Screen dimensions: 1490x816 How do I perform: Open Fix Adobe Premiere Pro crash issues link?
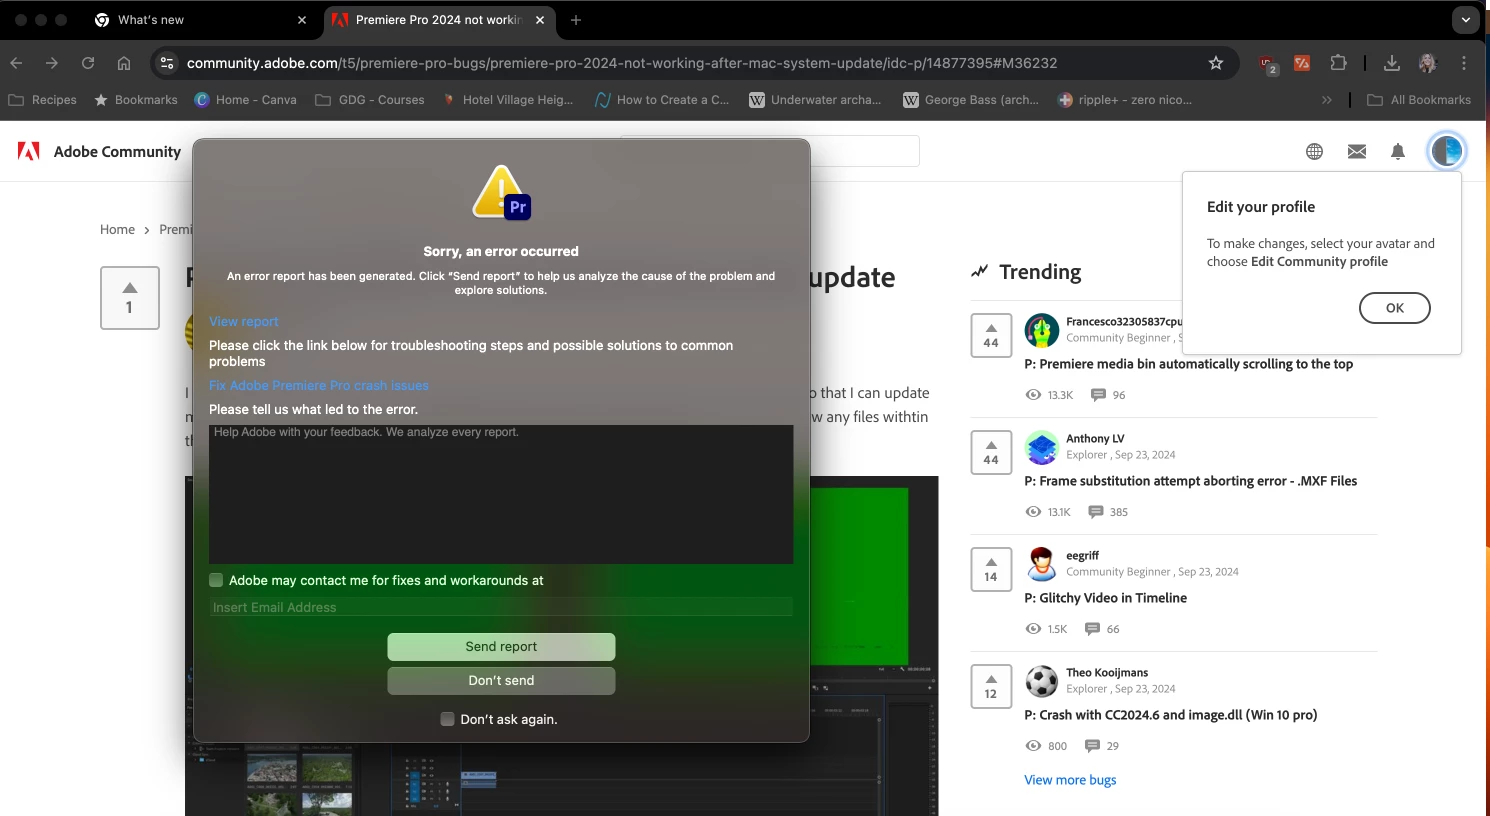pos(319,385)
